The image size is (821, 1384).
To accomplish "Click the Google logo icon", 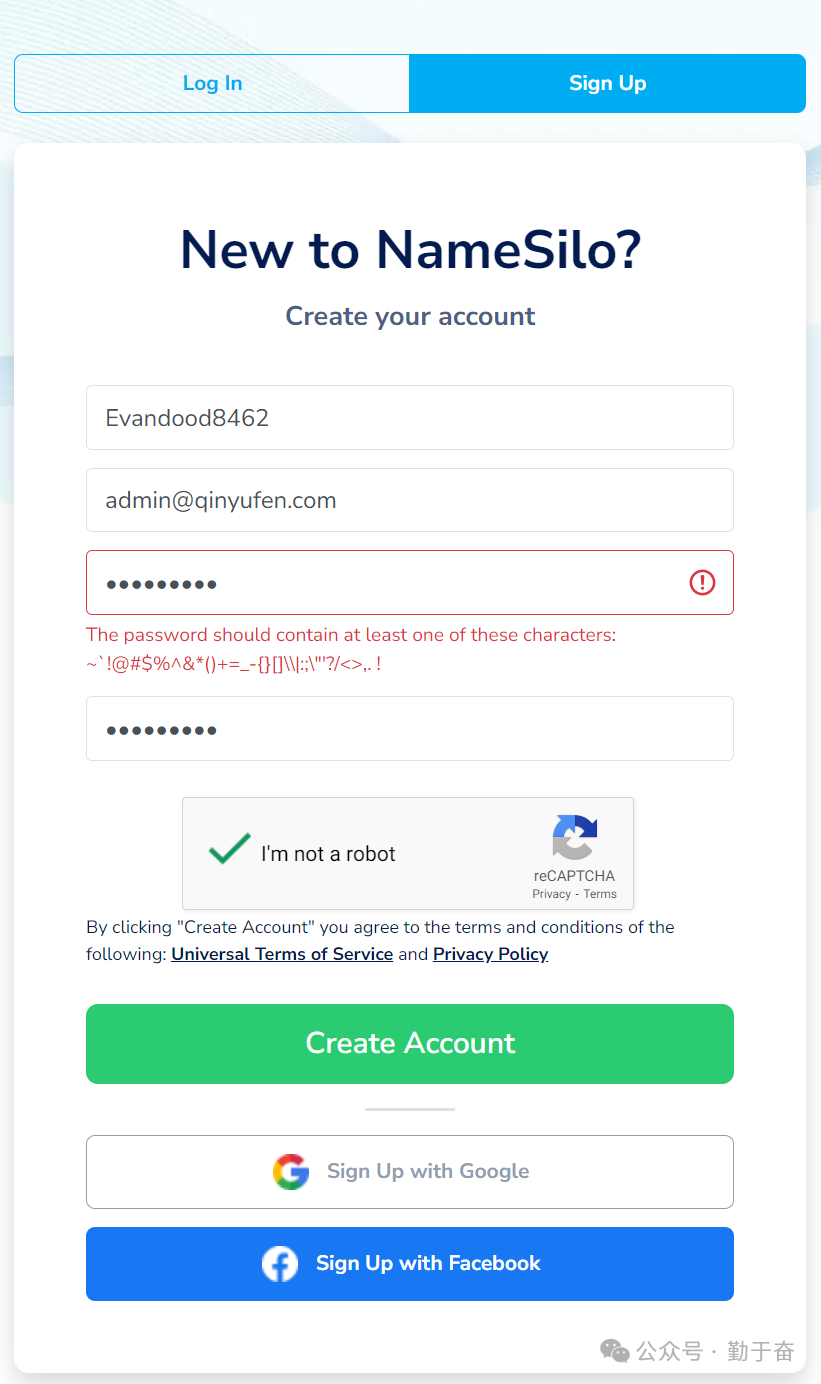I will [291, 1171].
